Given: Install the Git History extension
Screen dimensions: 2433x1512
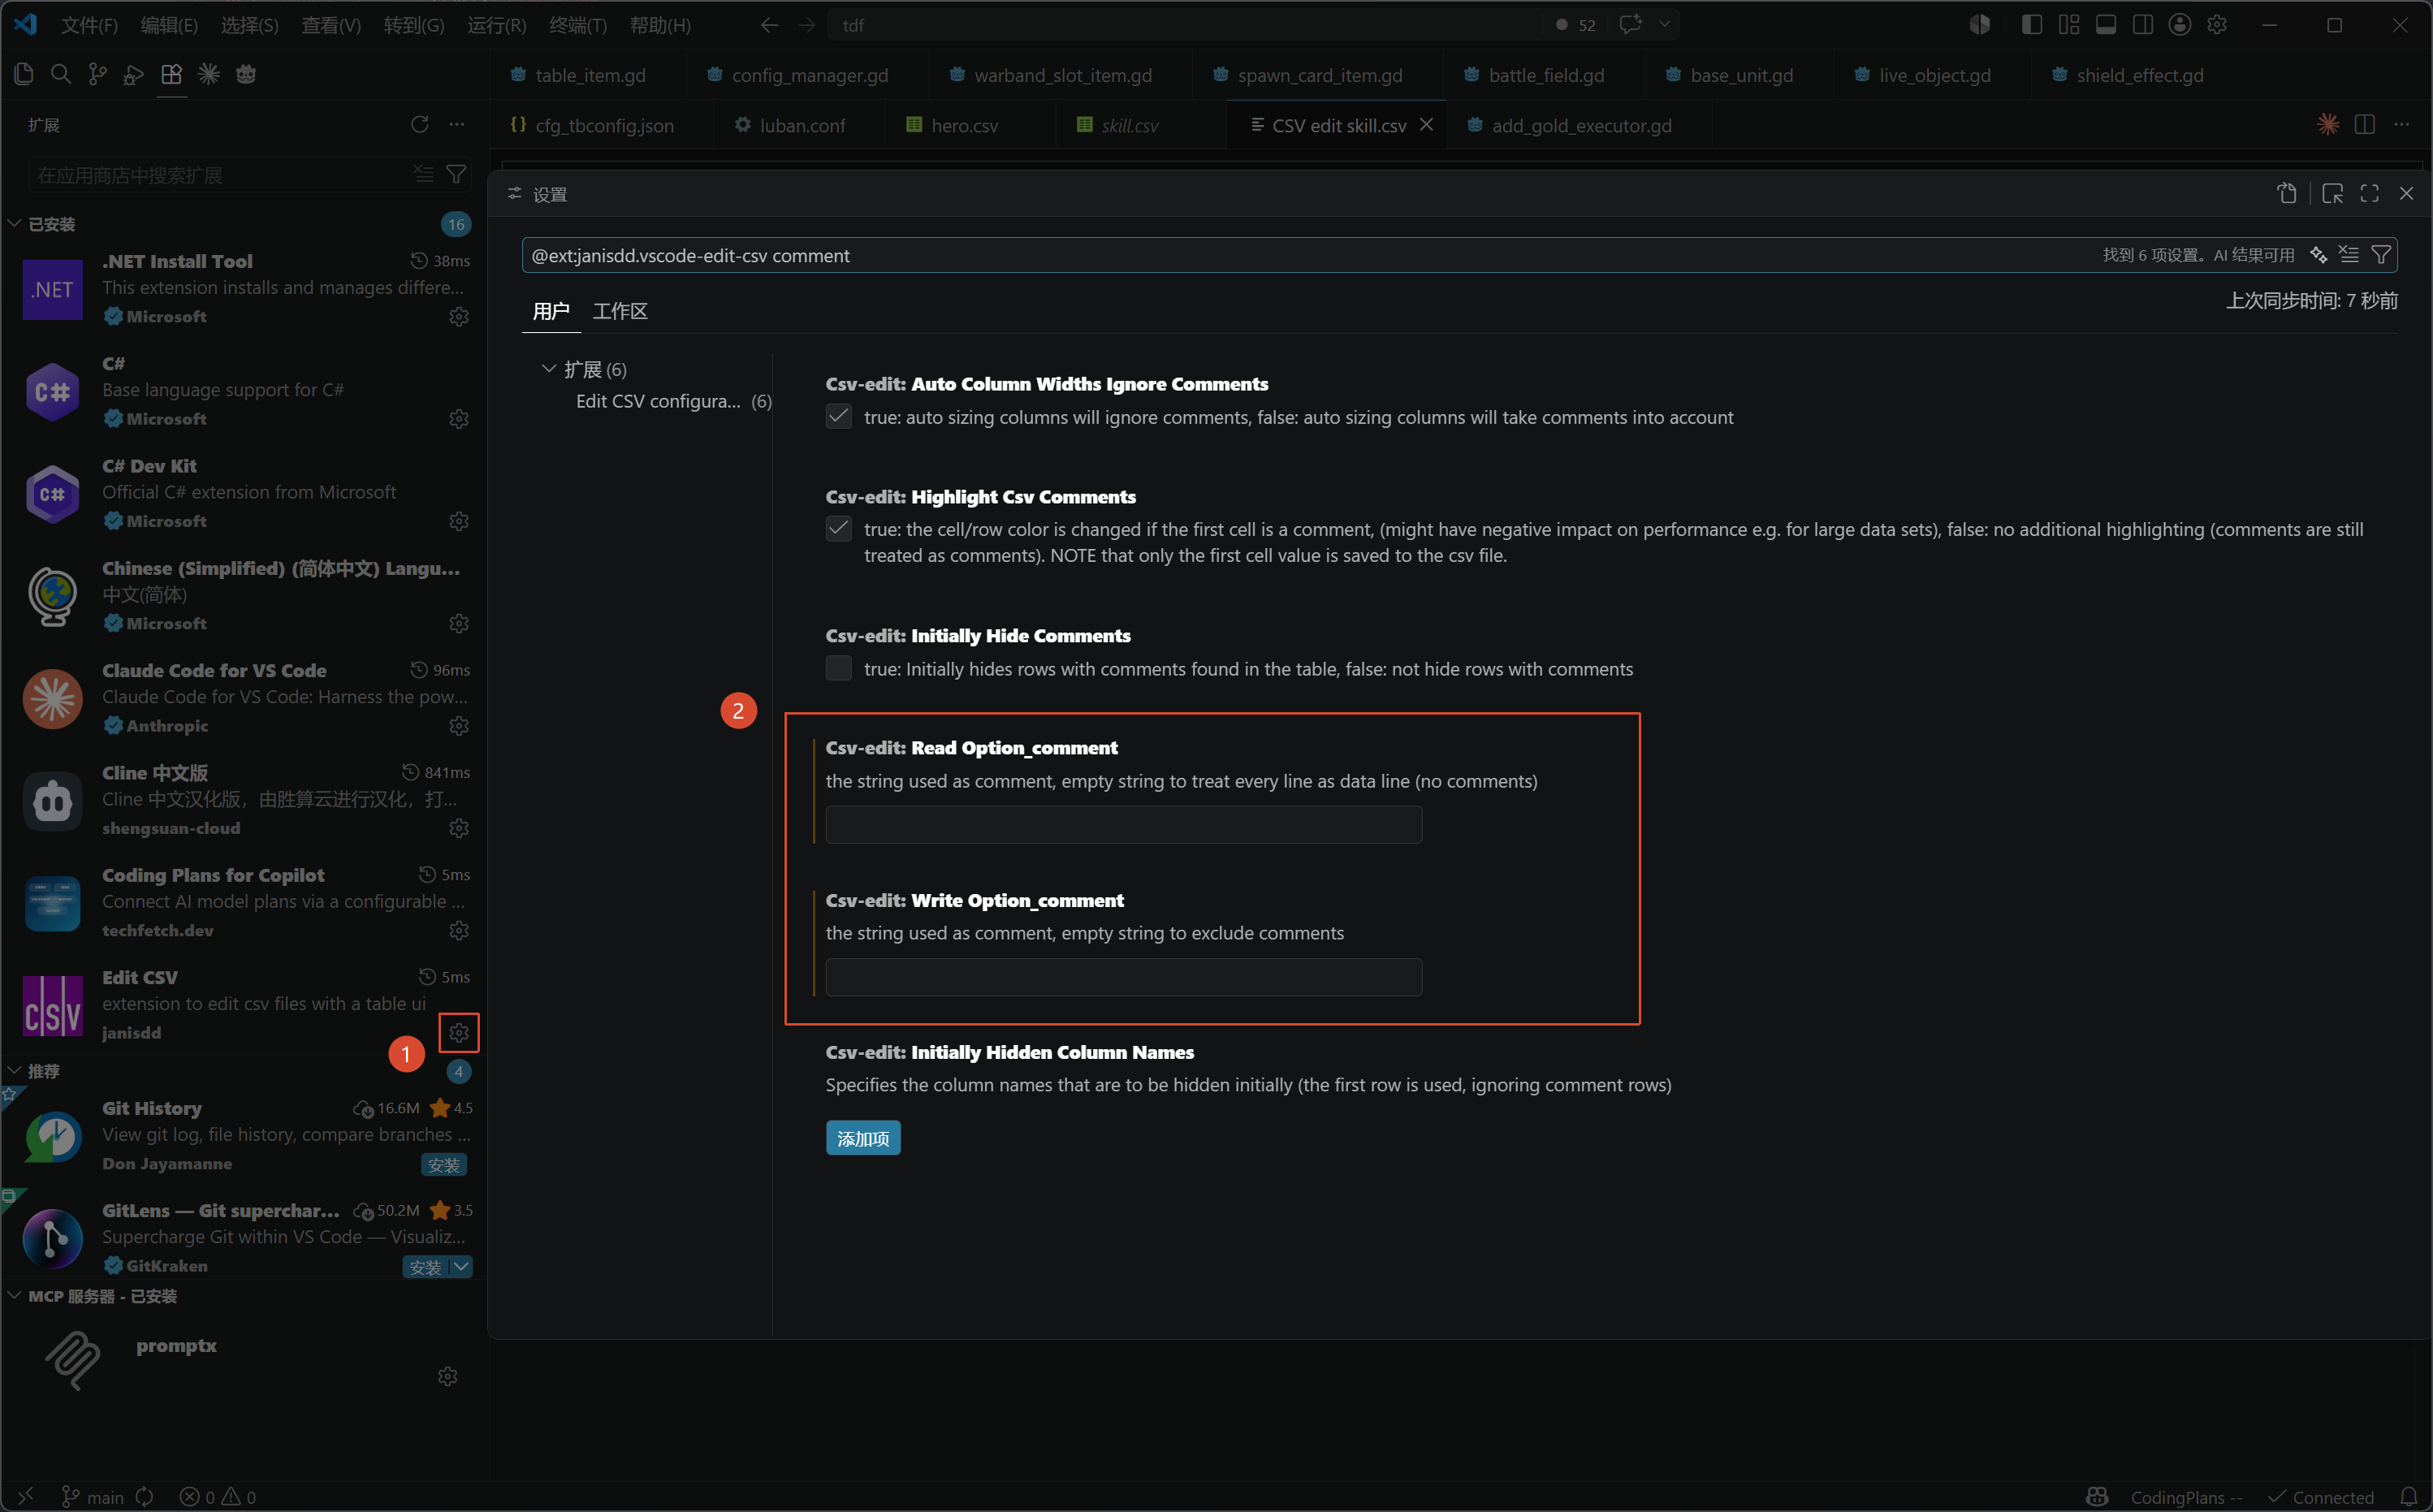Looking at the screenshot, I should (x=444, y=1164).
